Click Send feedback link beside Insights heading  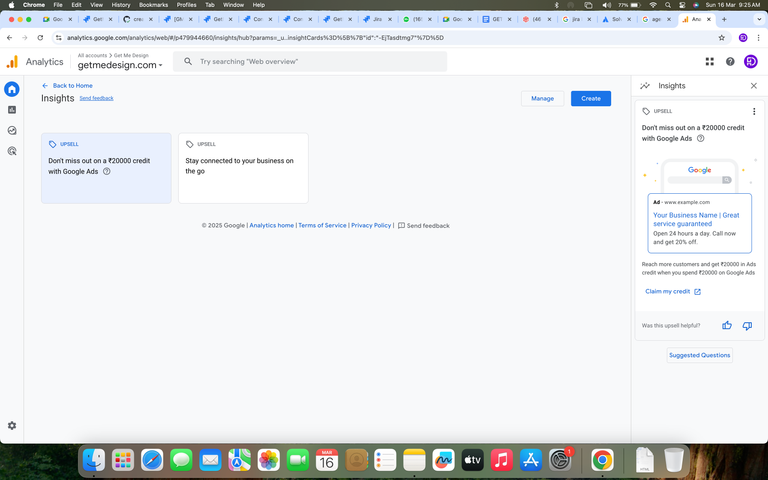tap(96, 98)
